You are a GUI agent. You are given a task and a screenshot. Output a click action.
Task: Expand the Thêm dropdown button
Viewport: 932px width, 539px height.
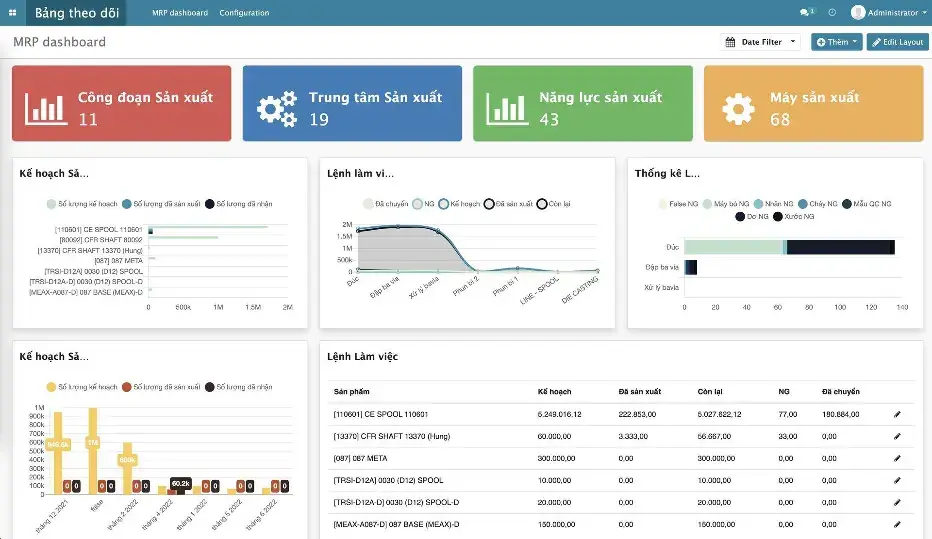tap(836, 42)
